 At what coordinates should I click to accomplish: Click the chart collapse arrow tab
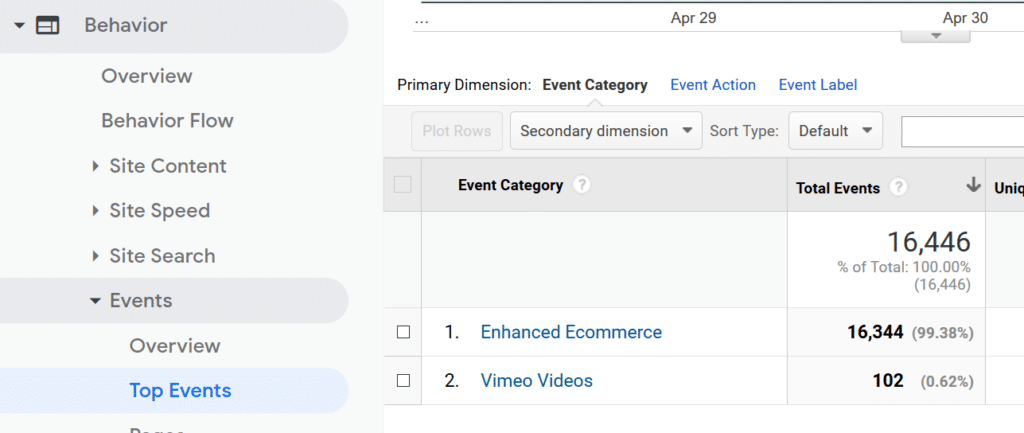pos(935,36)
